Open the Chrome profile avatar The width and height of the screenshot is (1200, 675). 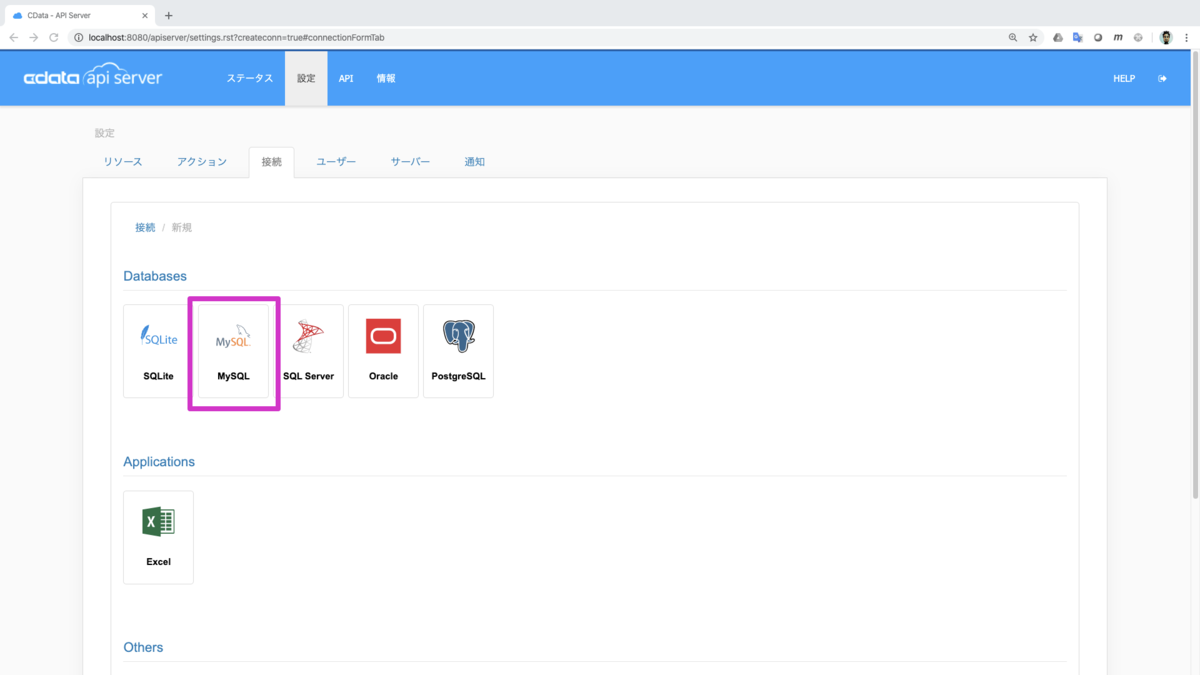pyautogui.click(x=1166, y=37)
